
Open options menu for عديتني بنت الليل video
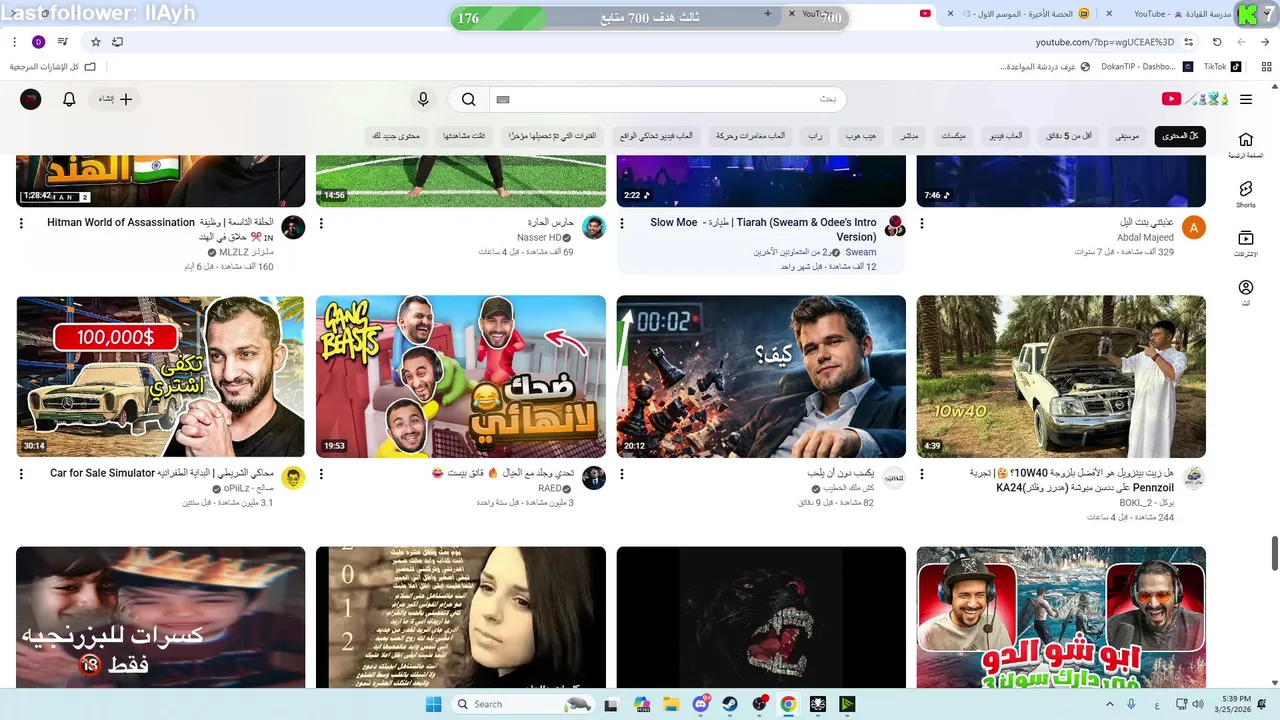pyautogui.click(x=922, y=224)
